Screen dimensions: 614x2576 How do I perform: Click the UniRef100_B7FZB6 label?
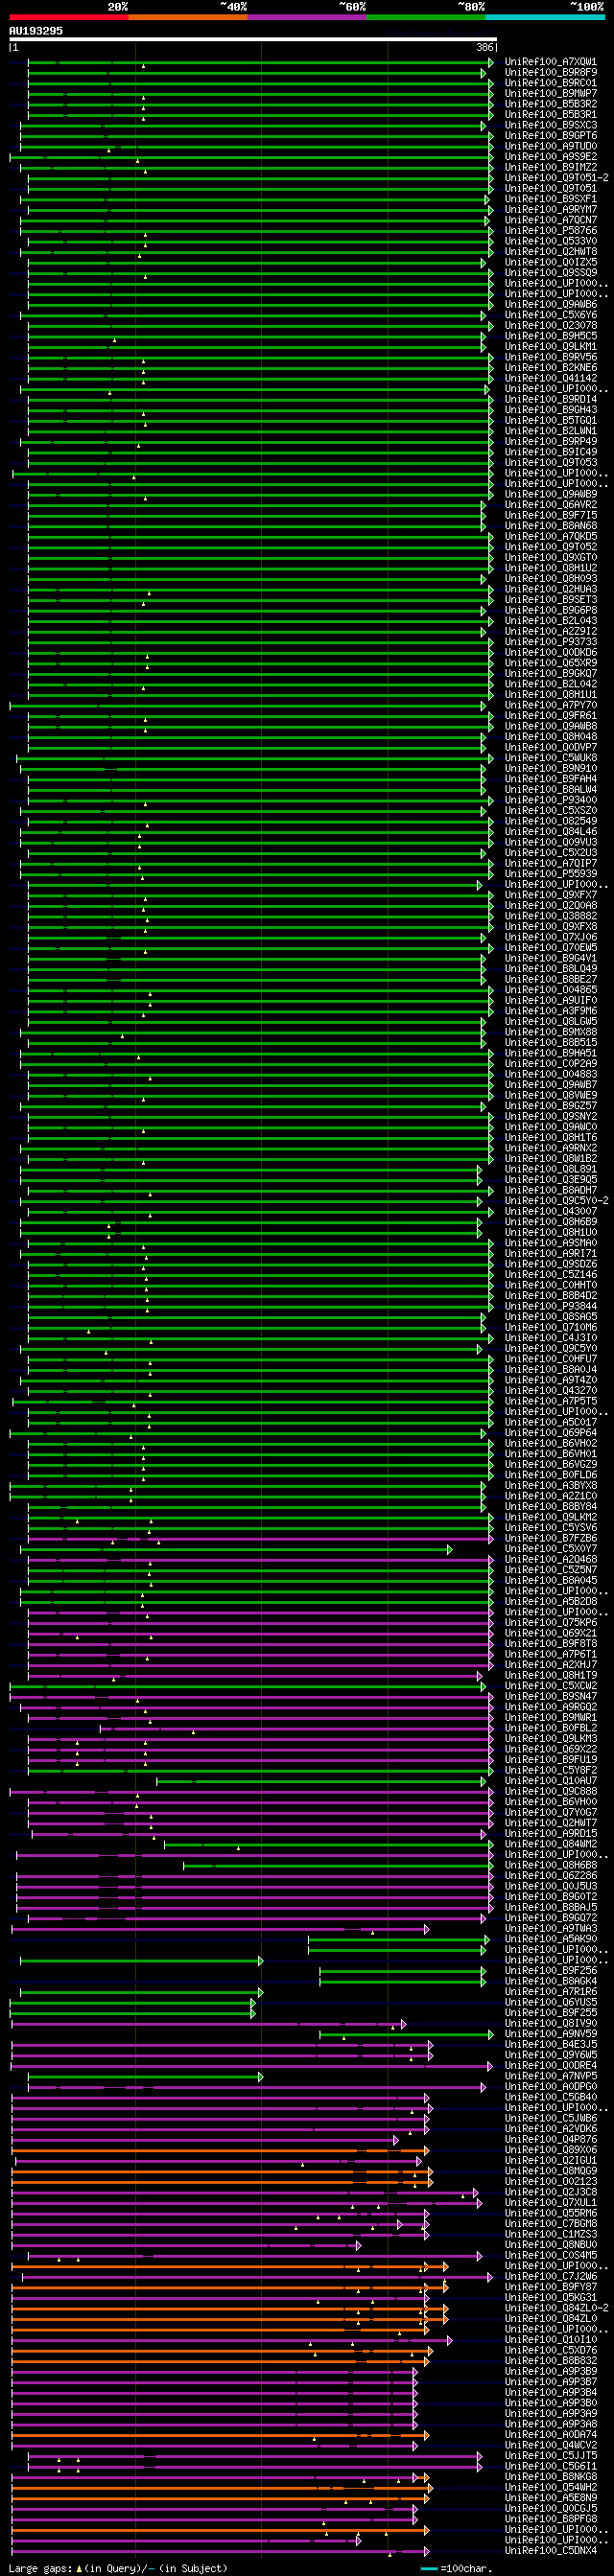pos(551,1538)
